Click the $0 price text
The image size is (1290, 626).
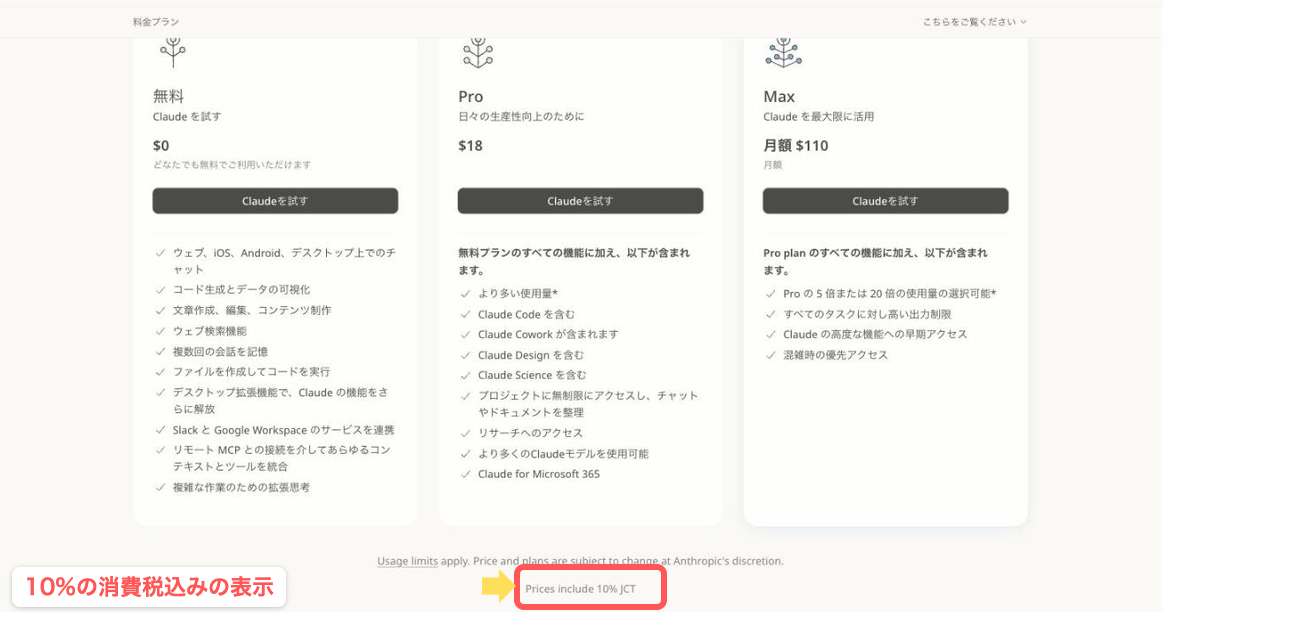161,145
